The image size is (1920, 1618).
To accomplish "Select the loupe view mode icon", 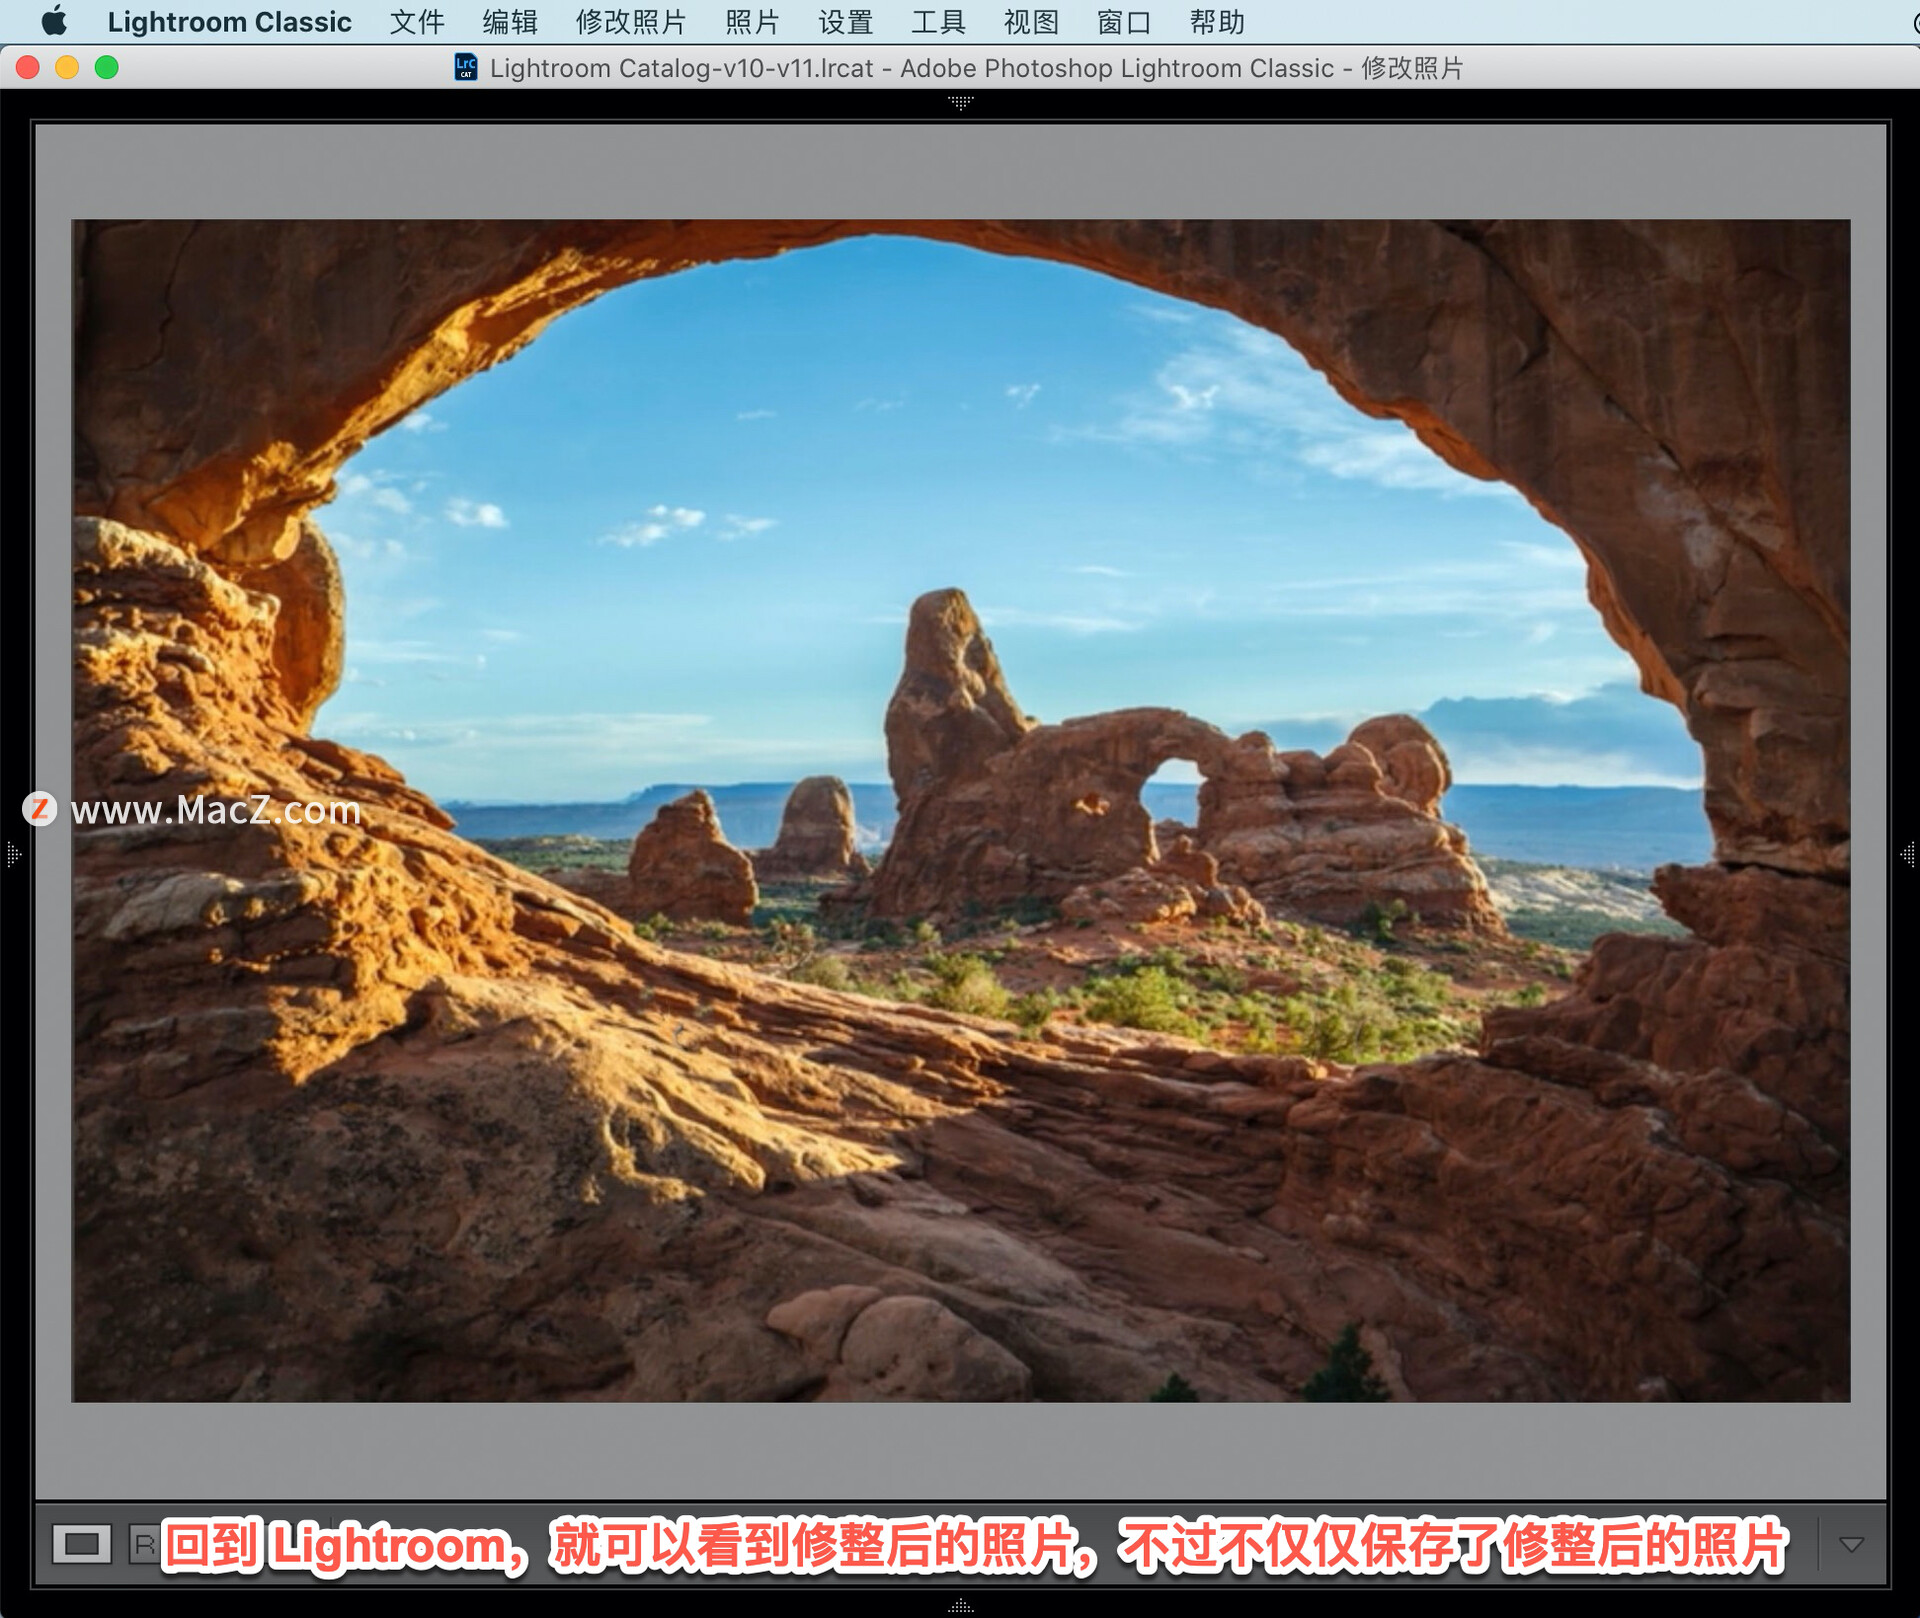I will [81, 1544].
